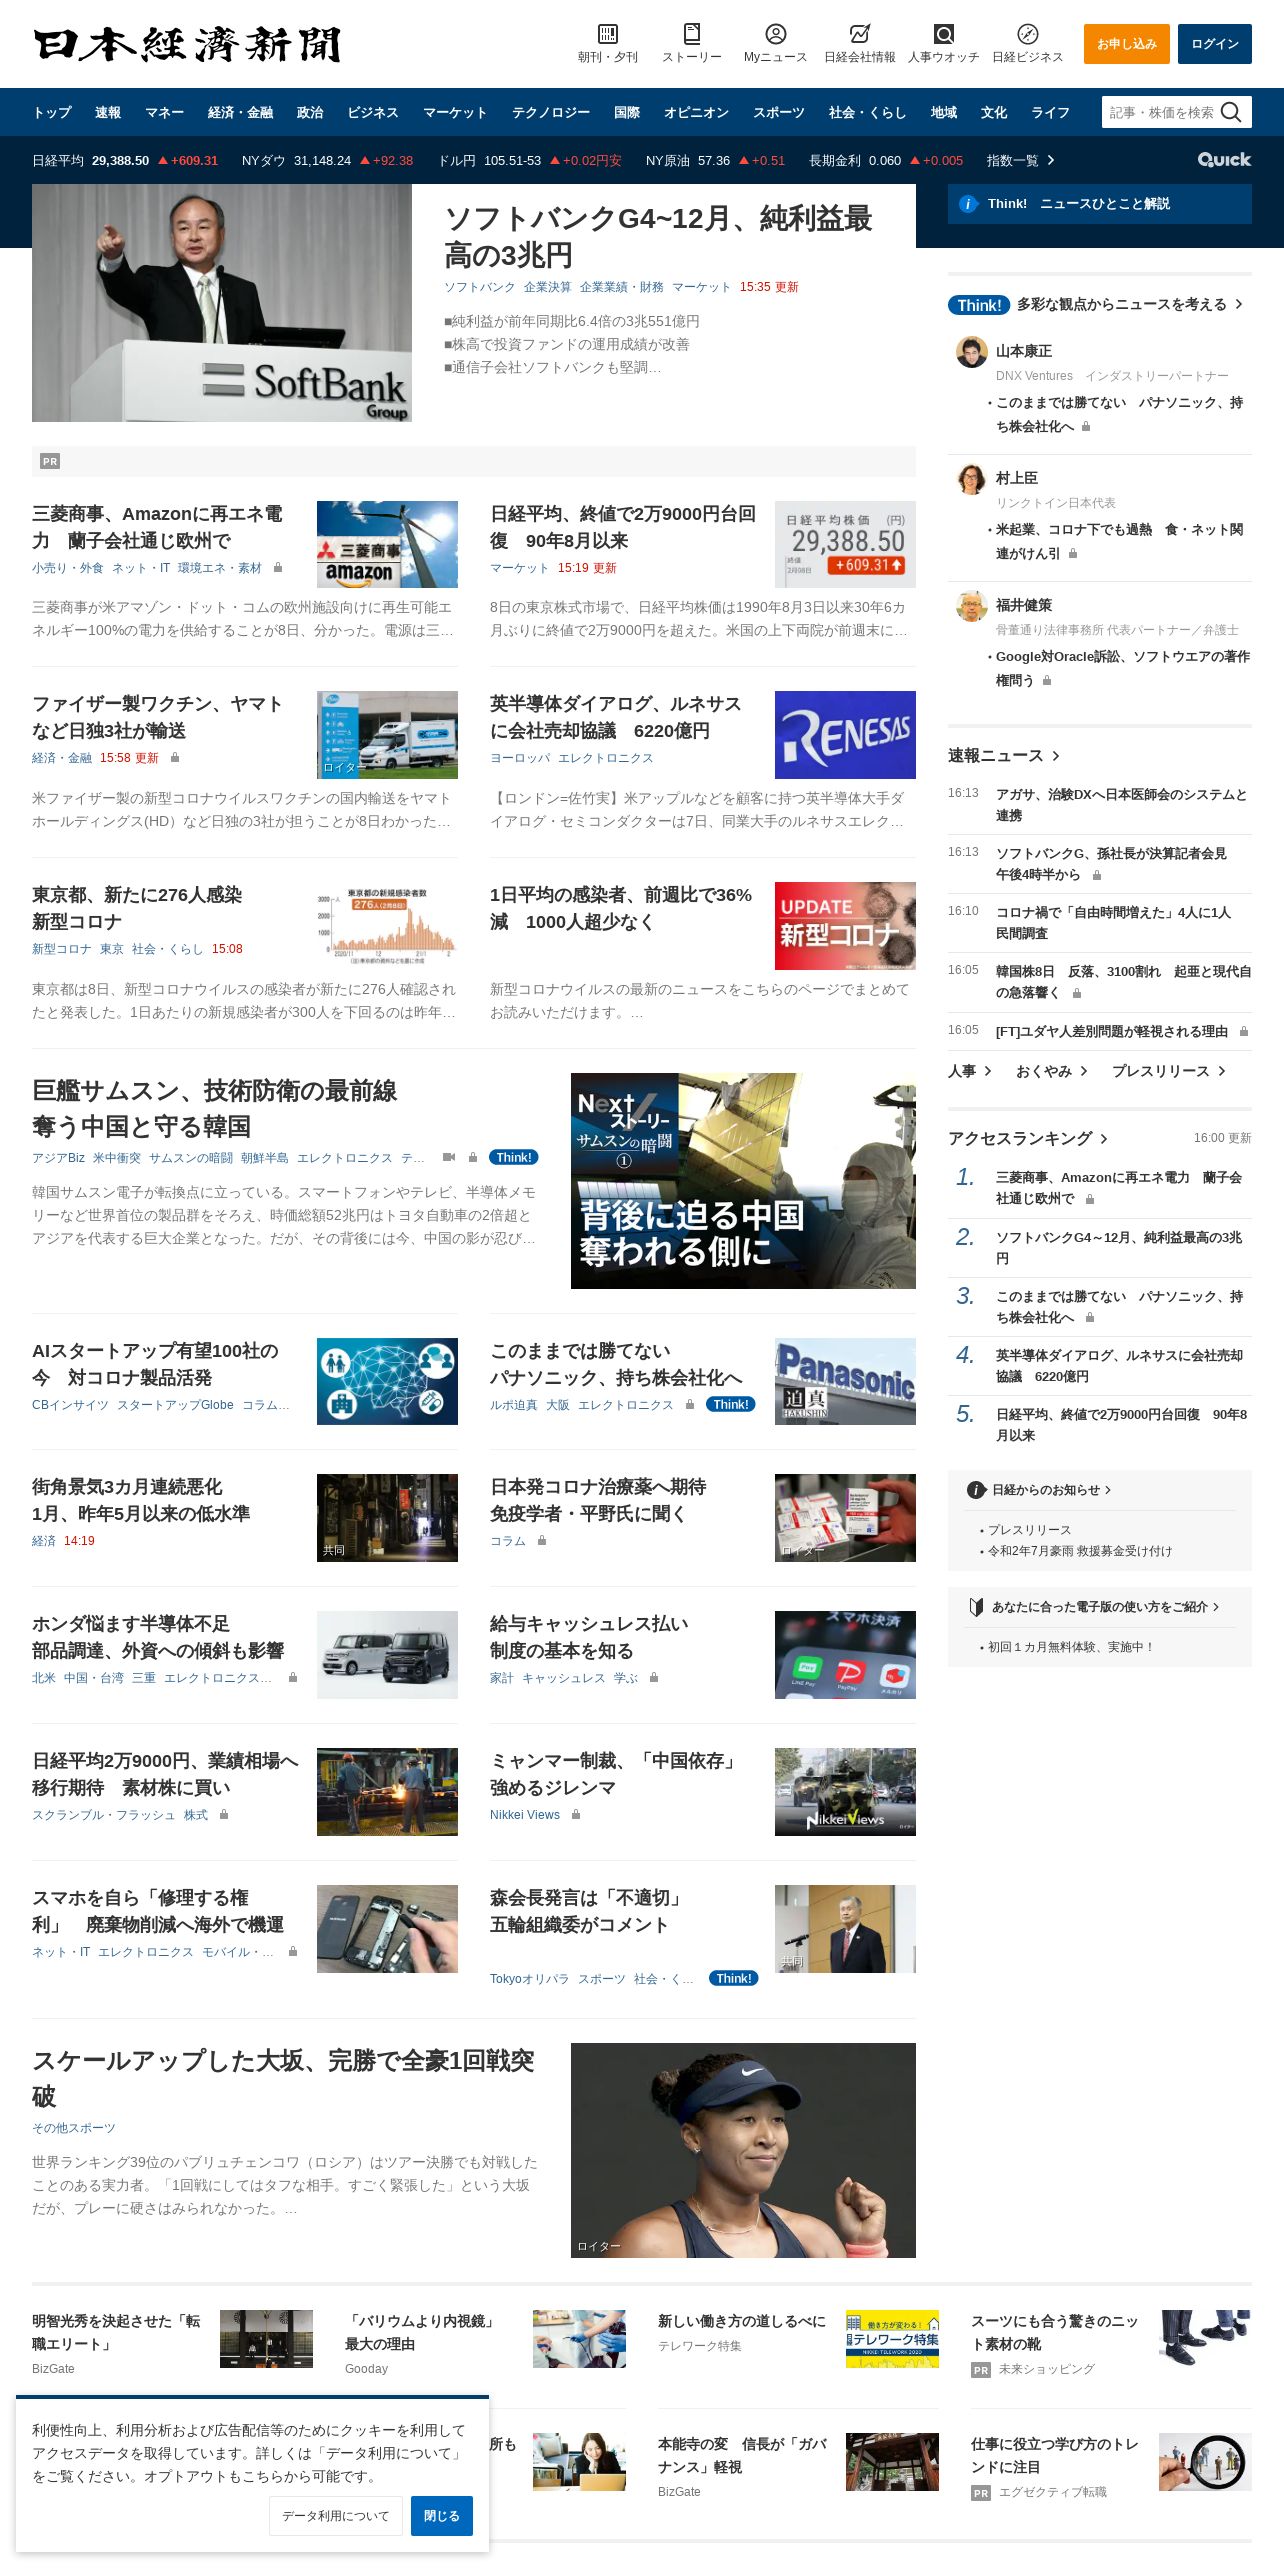Click 山本康正's avatar
This screenshot has height=2568, width=1284.
[971, 352]
